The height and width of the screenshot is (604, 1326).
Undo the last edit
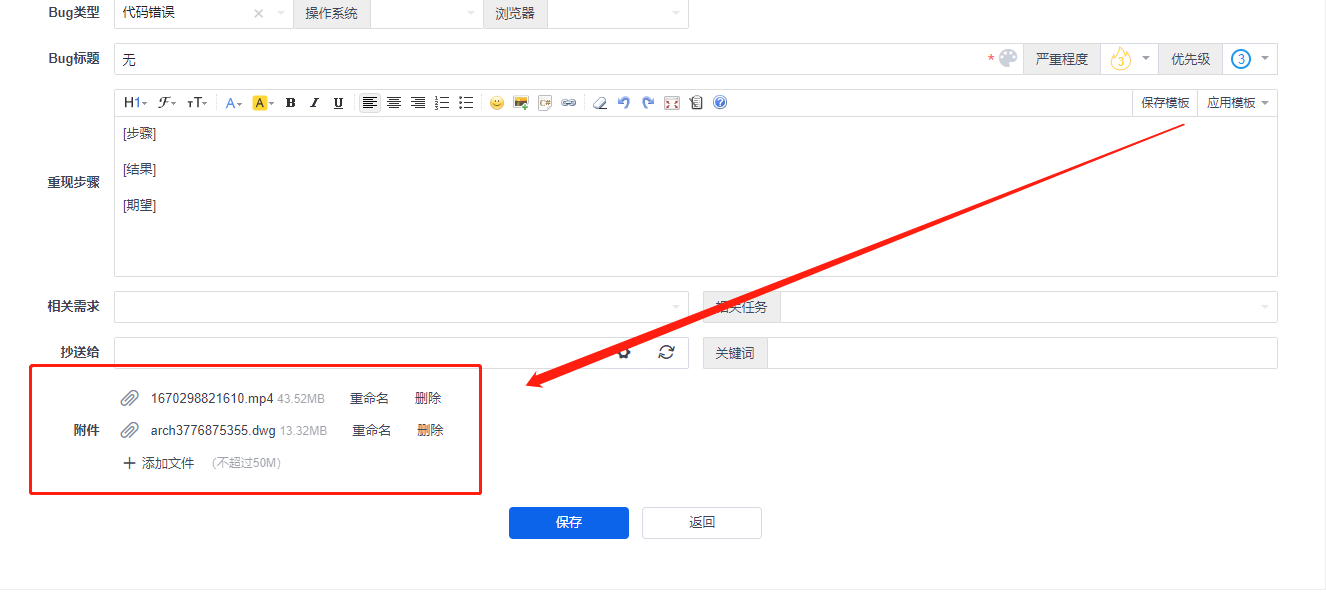click(624, 103)
